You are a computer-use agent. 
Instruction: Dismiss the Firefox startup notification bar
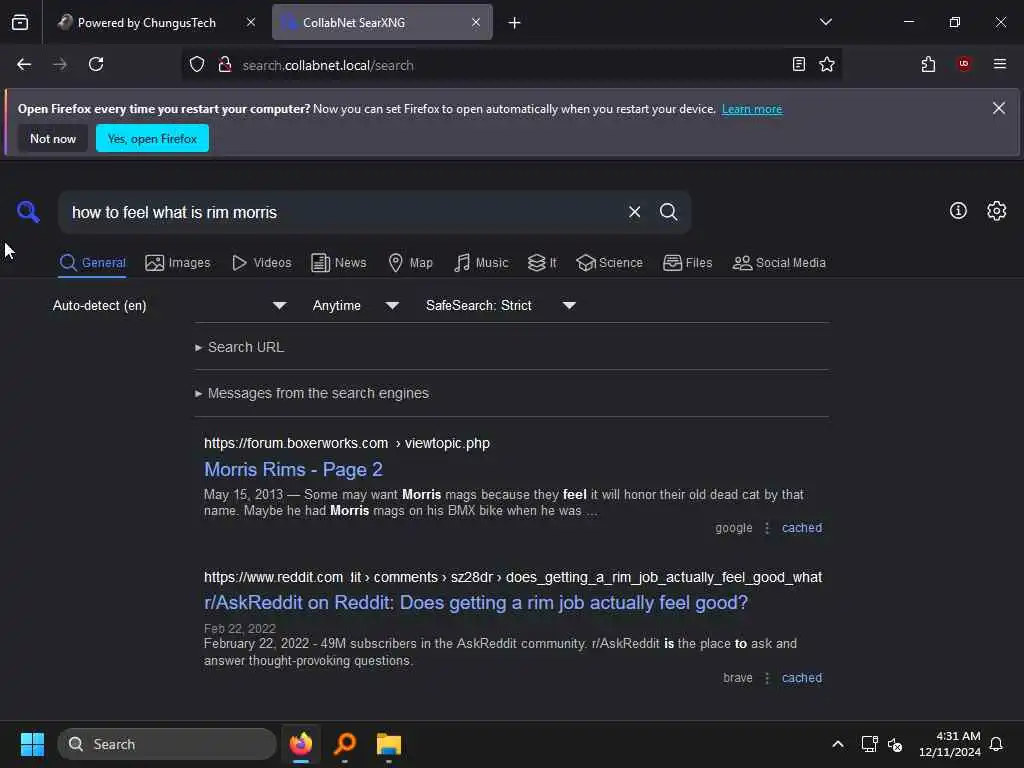tap(999, 108)
